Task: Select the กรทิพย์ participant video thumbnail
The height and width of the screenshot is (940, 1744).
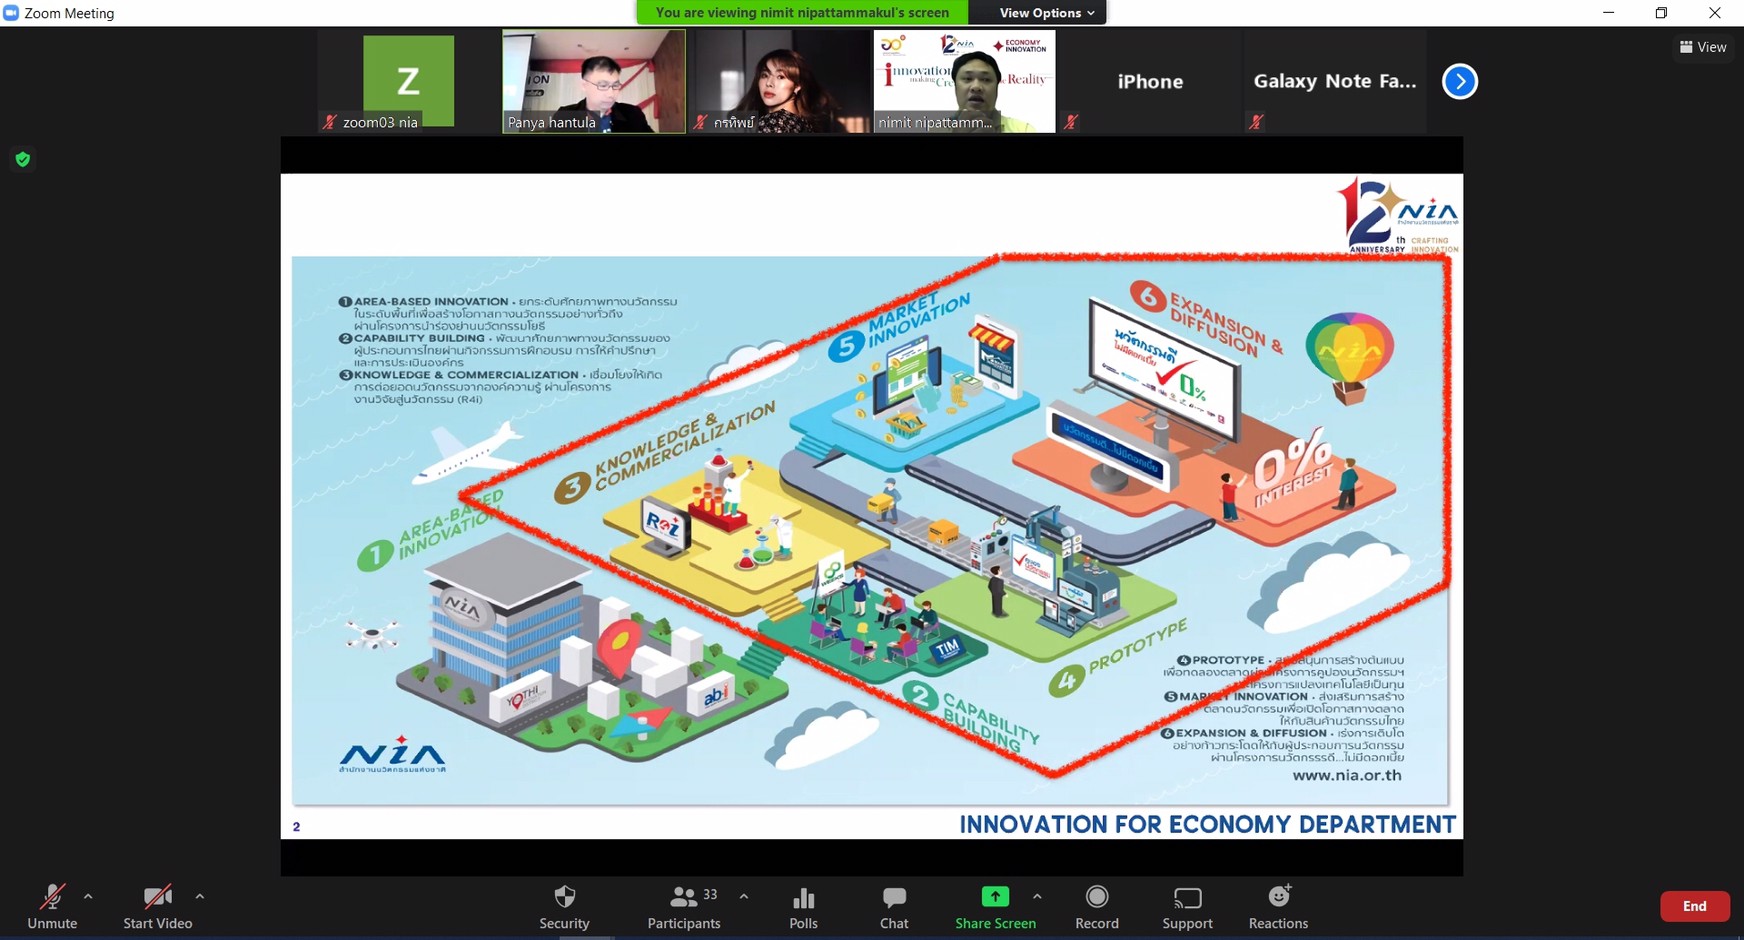Action: click(x=779, y=81)
